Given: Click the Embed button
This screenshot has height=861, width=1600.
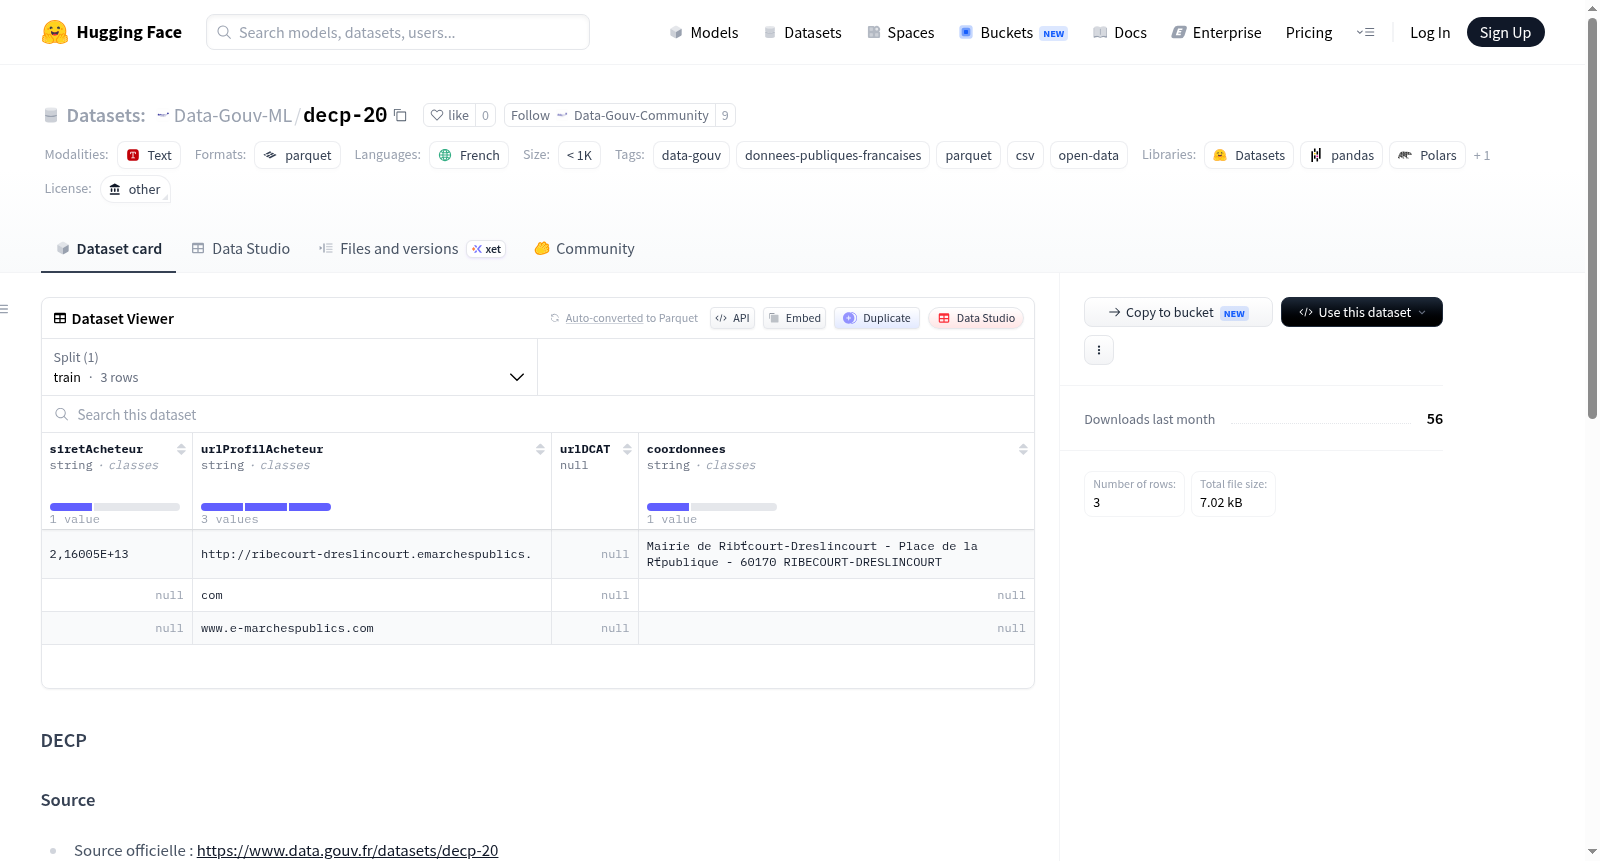Looking at the screenshot, I should click(x=794, y=318).
